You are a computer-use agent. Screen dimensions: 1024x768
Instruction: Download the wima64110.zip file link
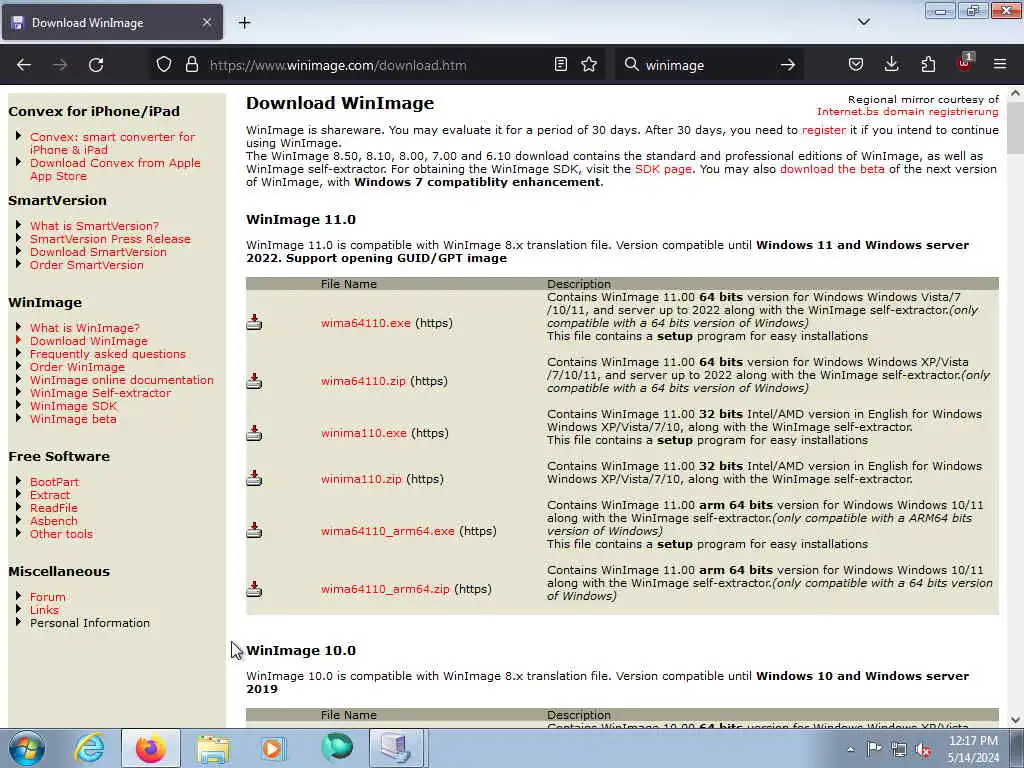[363, 381]
